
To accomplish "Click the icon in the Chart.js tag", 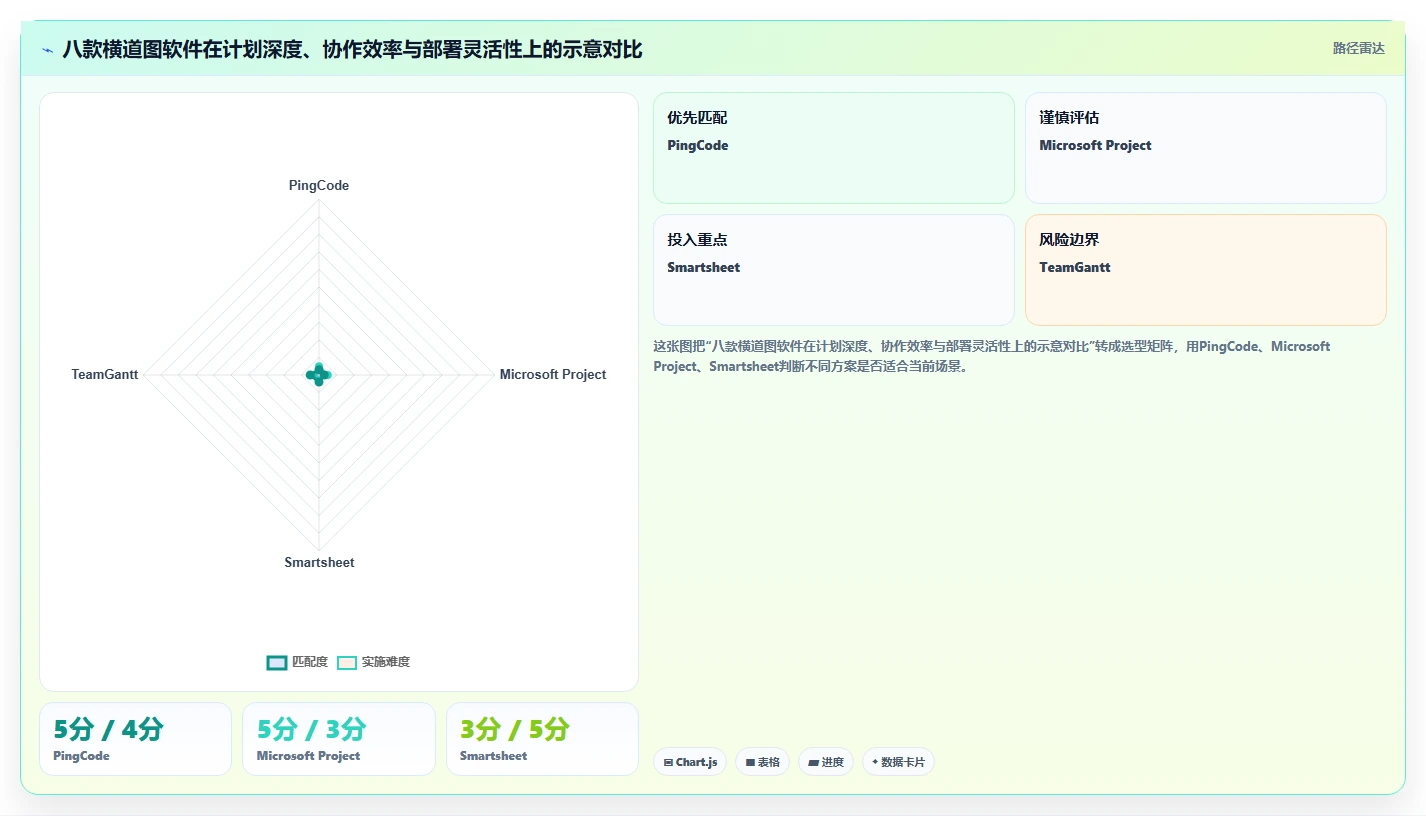I will point(668,762).
